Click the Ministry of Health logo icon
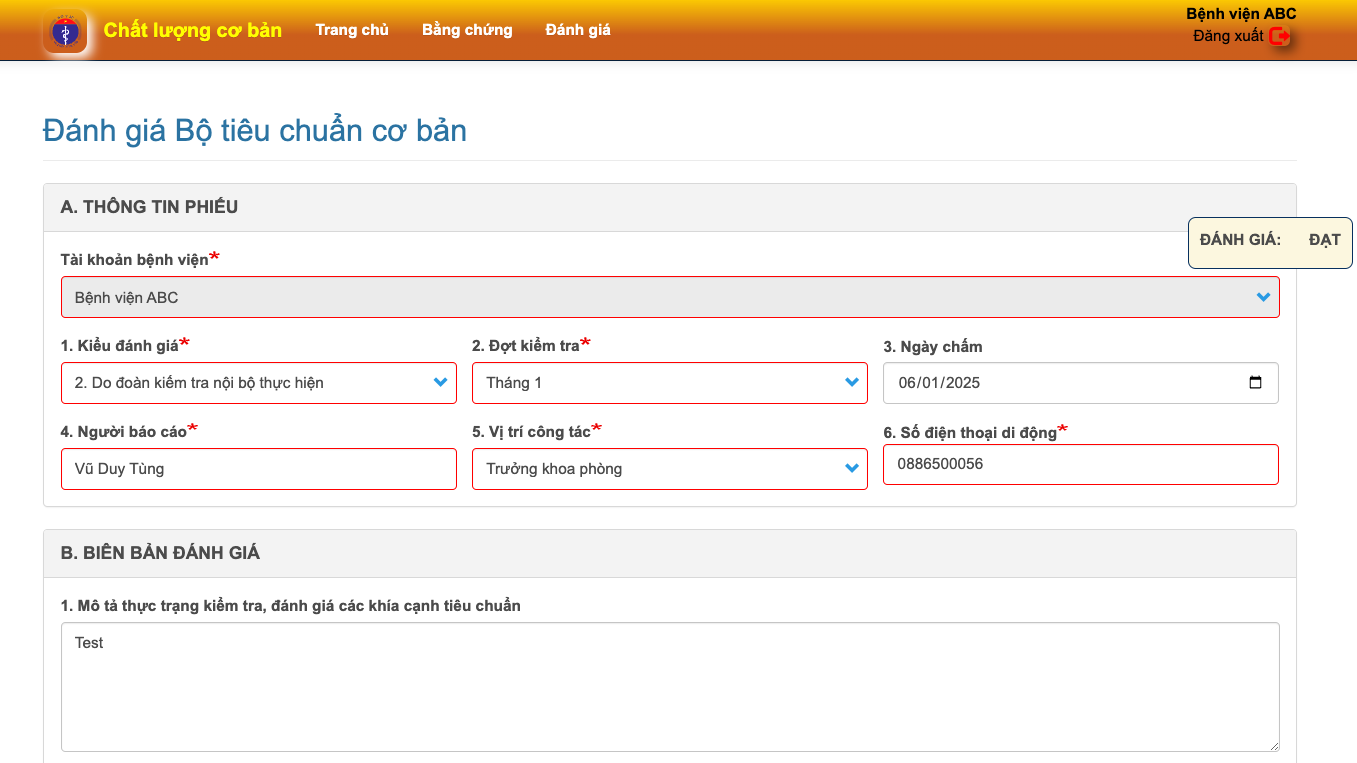Viewport: 1357px width, 763px height. point(65,31)
